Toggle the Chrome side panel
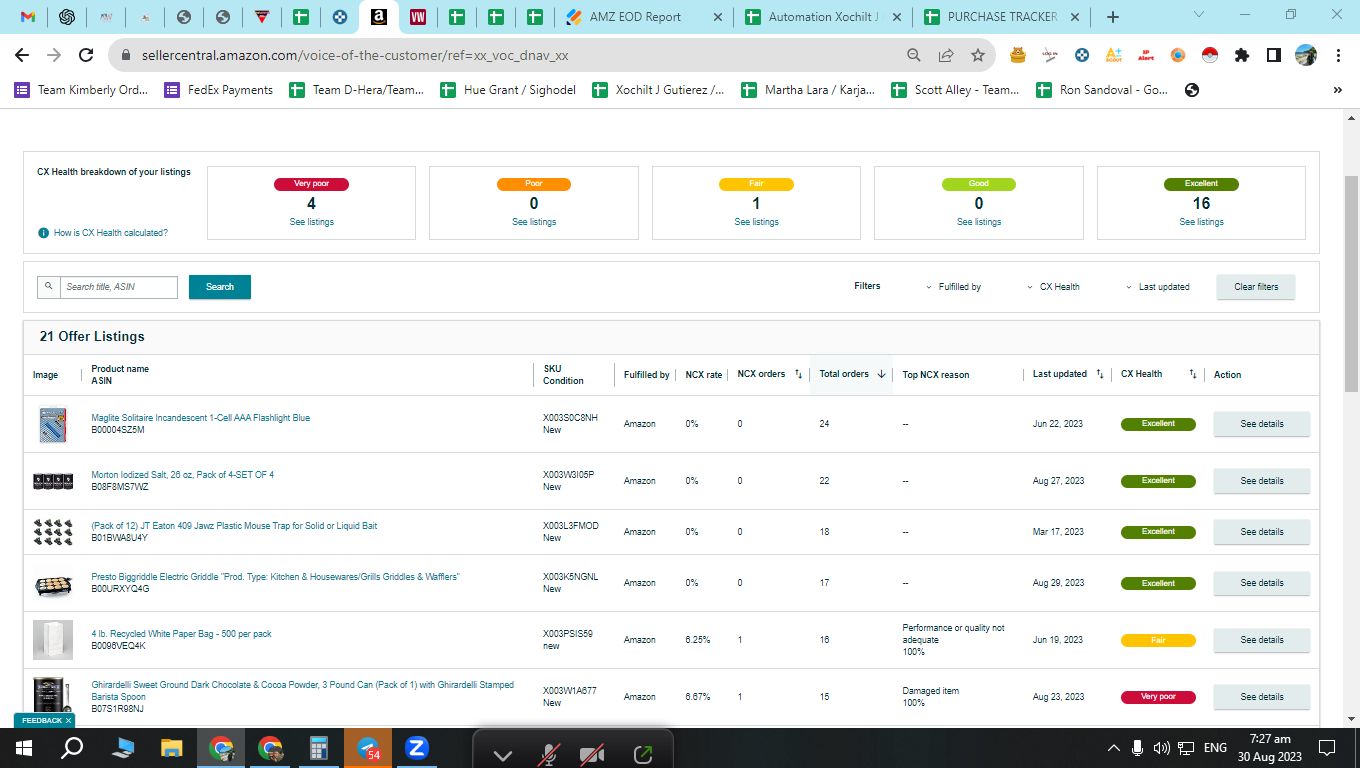This screenshot has height=768, width=1360. click(x=1274, y=56)
